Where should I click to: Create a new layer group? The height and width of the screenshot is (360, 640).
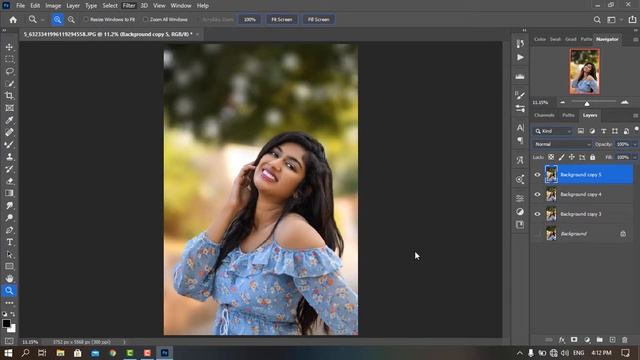pyautogui.click(x=599, y=340)
